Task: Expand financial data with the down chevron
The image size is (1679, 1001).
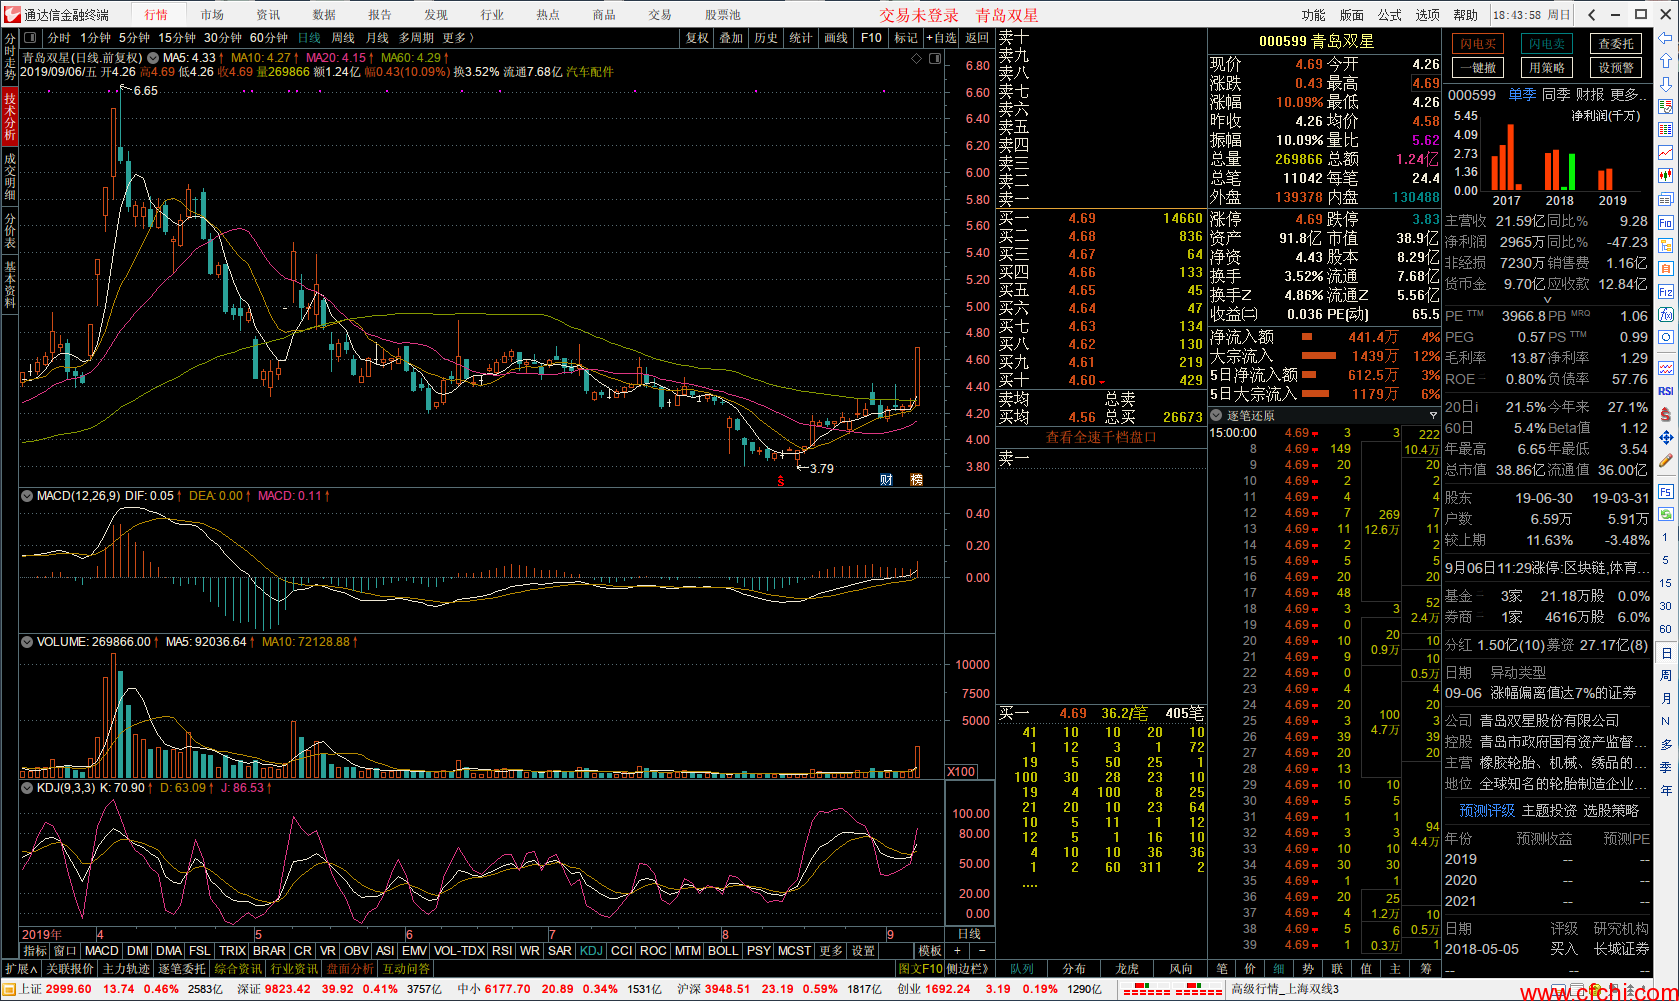Action: (x=1547, y=299)
